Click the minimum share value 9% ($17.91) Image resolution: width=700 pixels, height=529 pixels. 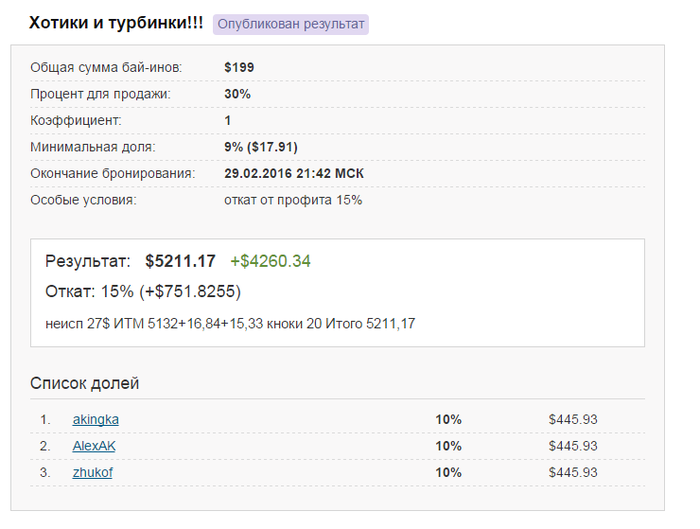[261, 147]
